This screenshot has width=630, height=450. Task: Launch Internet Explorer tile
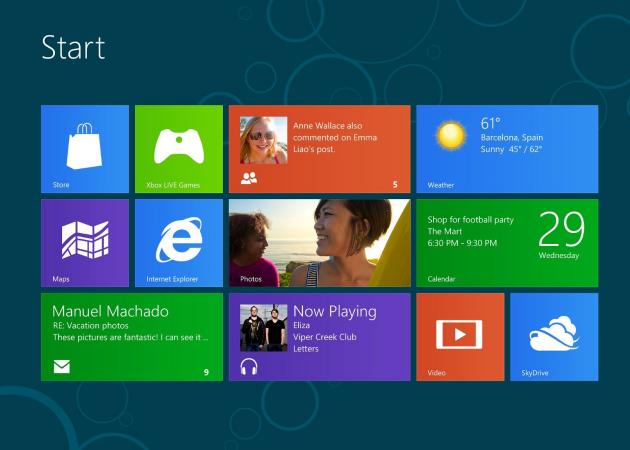tap(178, 241)
